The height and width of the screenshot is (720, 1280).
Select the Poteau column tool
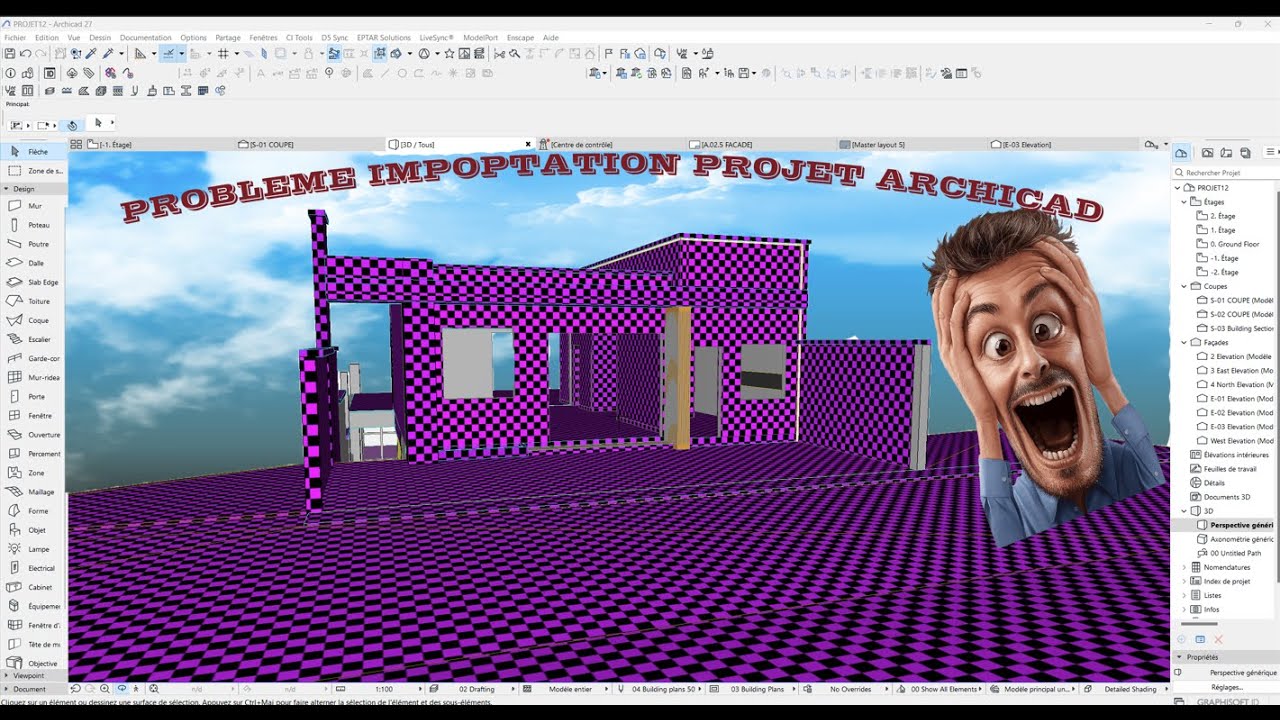coord(32,225)
